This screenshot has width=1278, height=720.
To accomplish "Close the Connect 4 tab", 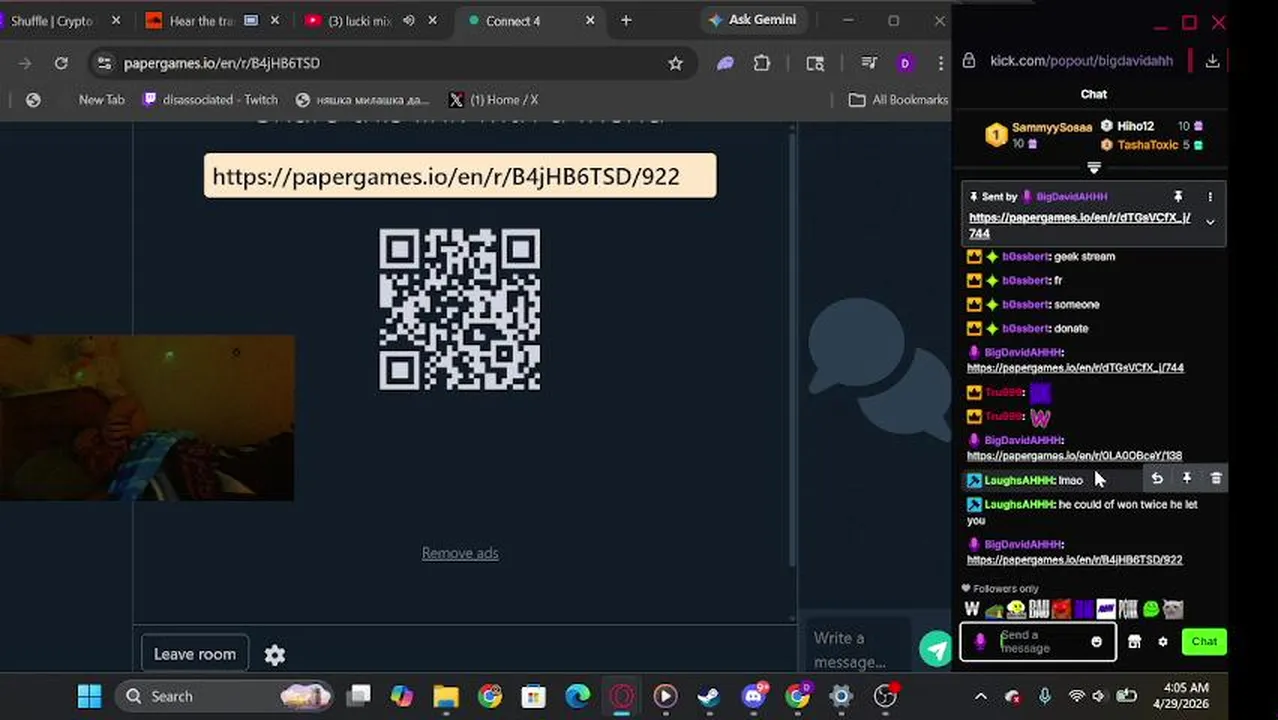I will point(590,21).
